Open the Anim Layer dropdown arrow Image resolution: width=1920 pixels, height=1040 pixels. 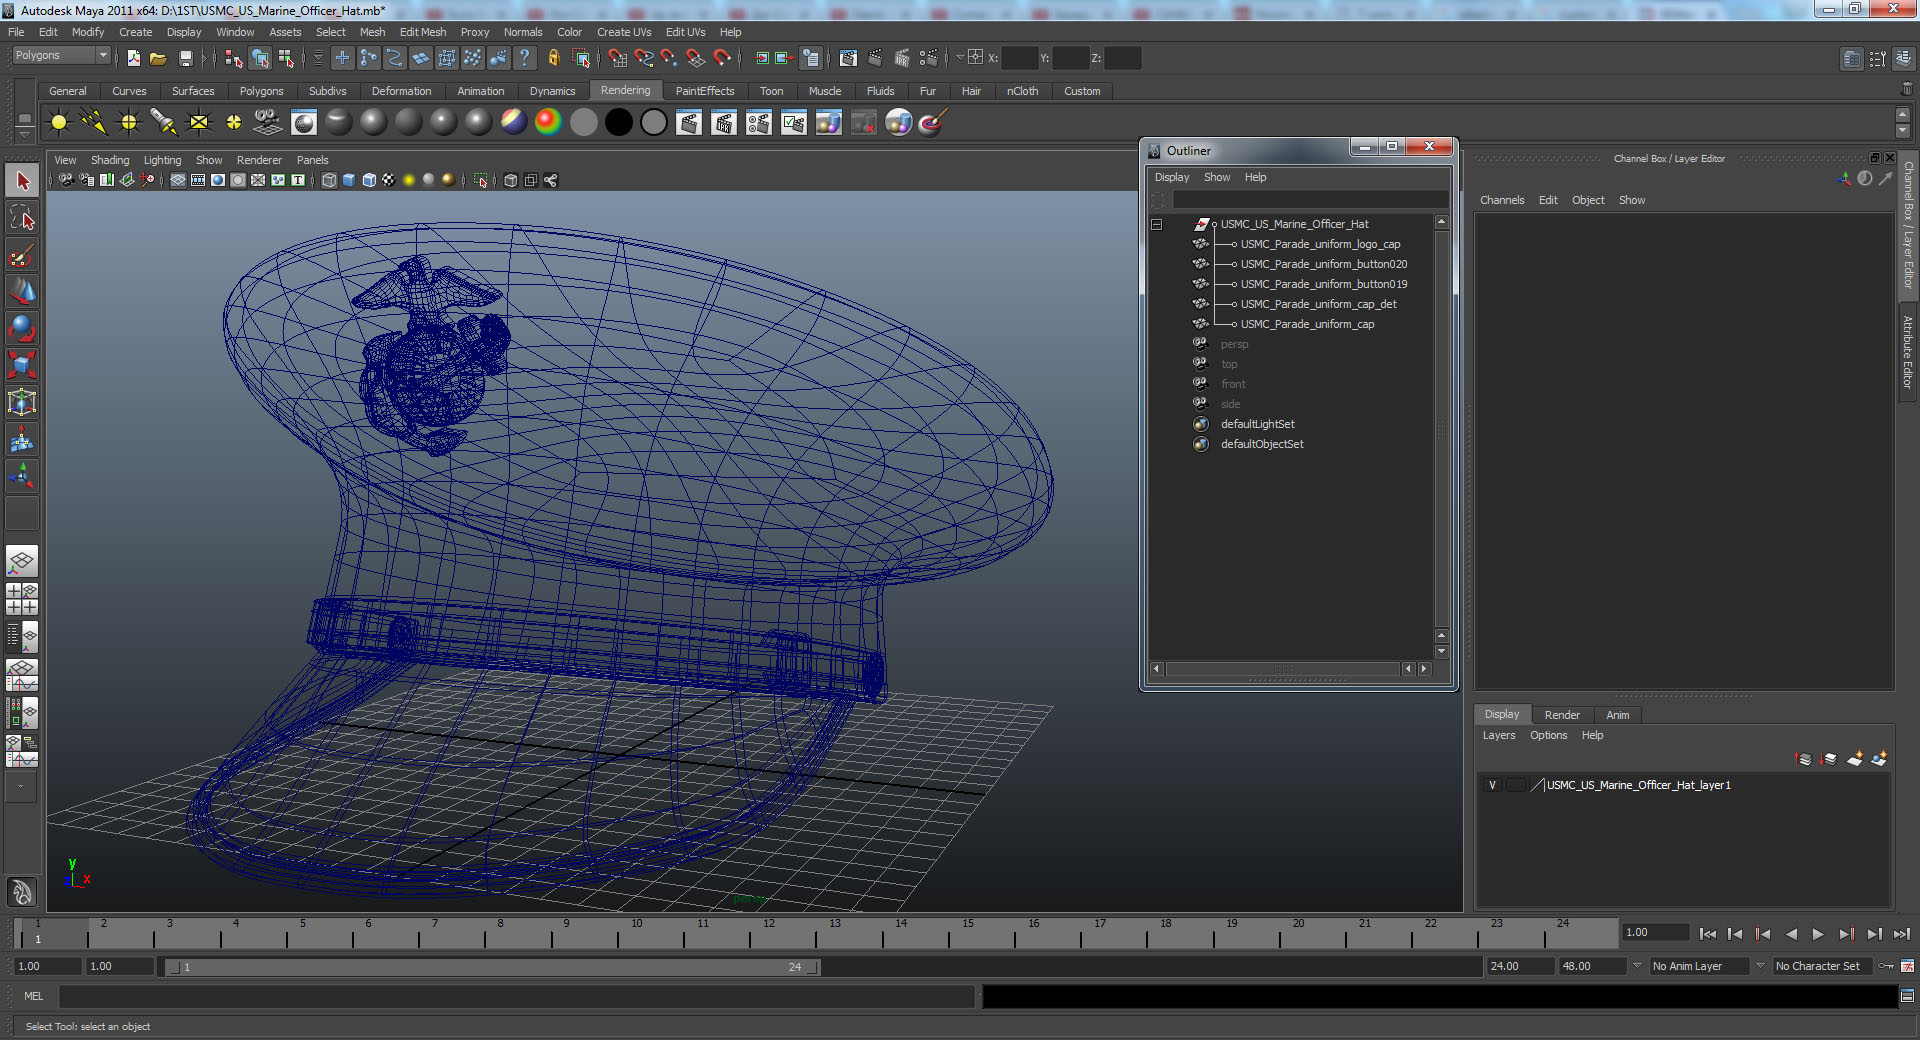click(1637, 966)
